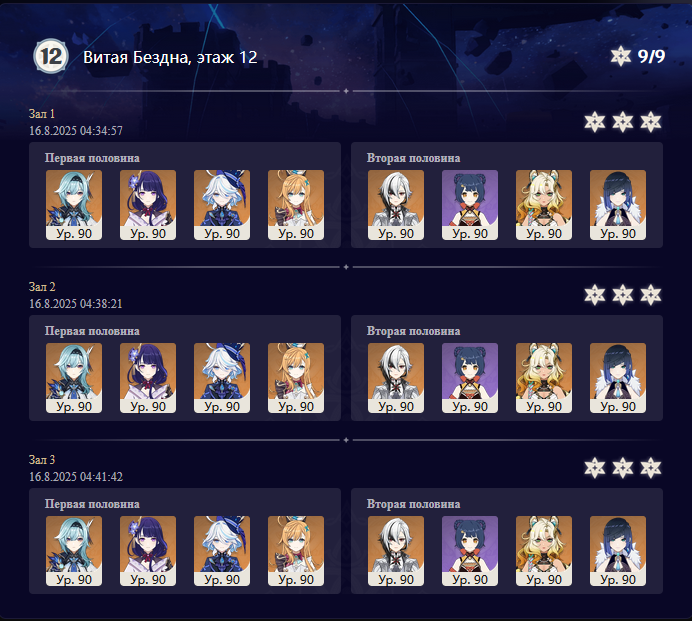This screenshot has width=692, height=621.
Task: Click the Зал 2 heading label
Action: coord(42,287)
